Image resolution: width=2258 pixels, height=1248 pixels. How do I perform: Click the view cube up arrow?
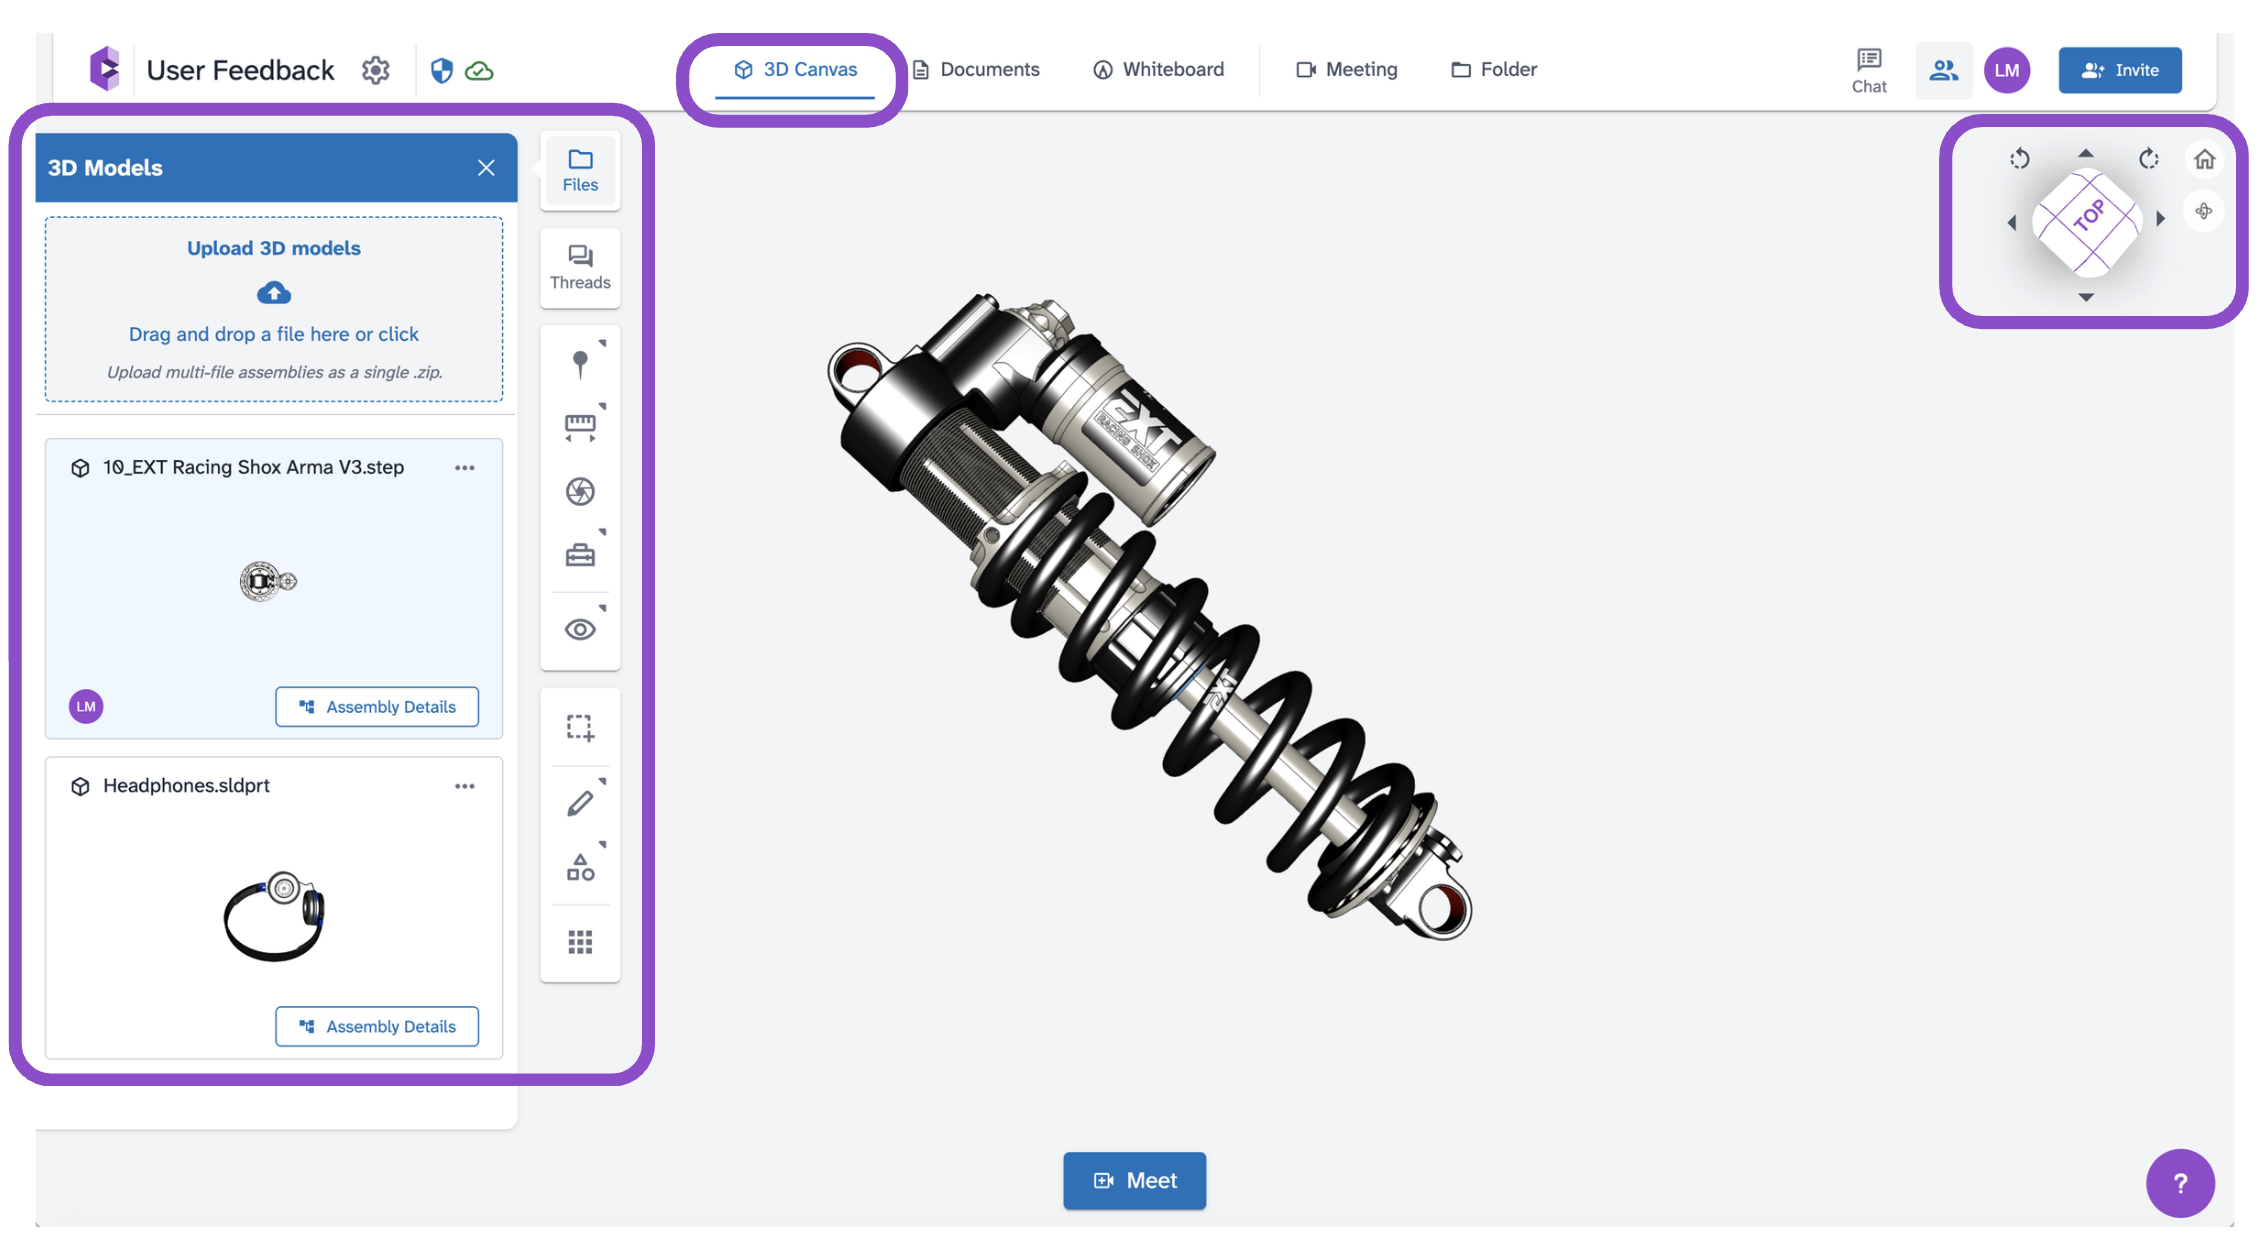pos(2086,153)
